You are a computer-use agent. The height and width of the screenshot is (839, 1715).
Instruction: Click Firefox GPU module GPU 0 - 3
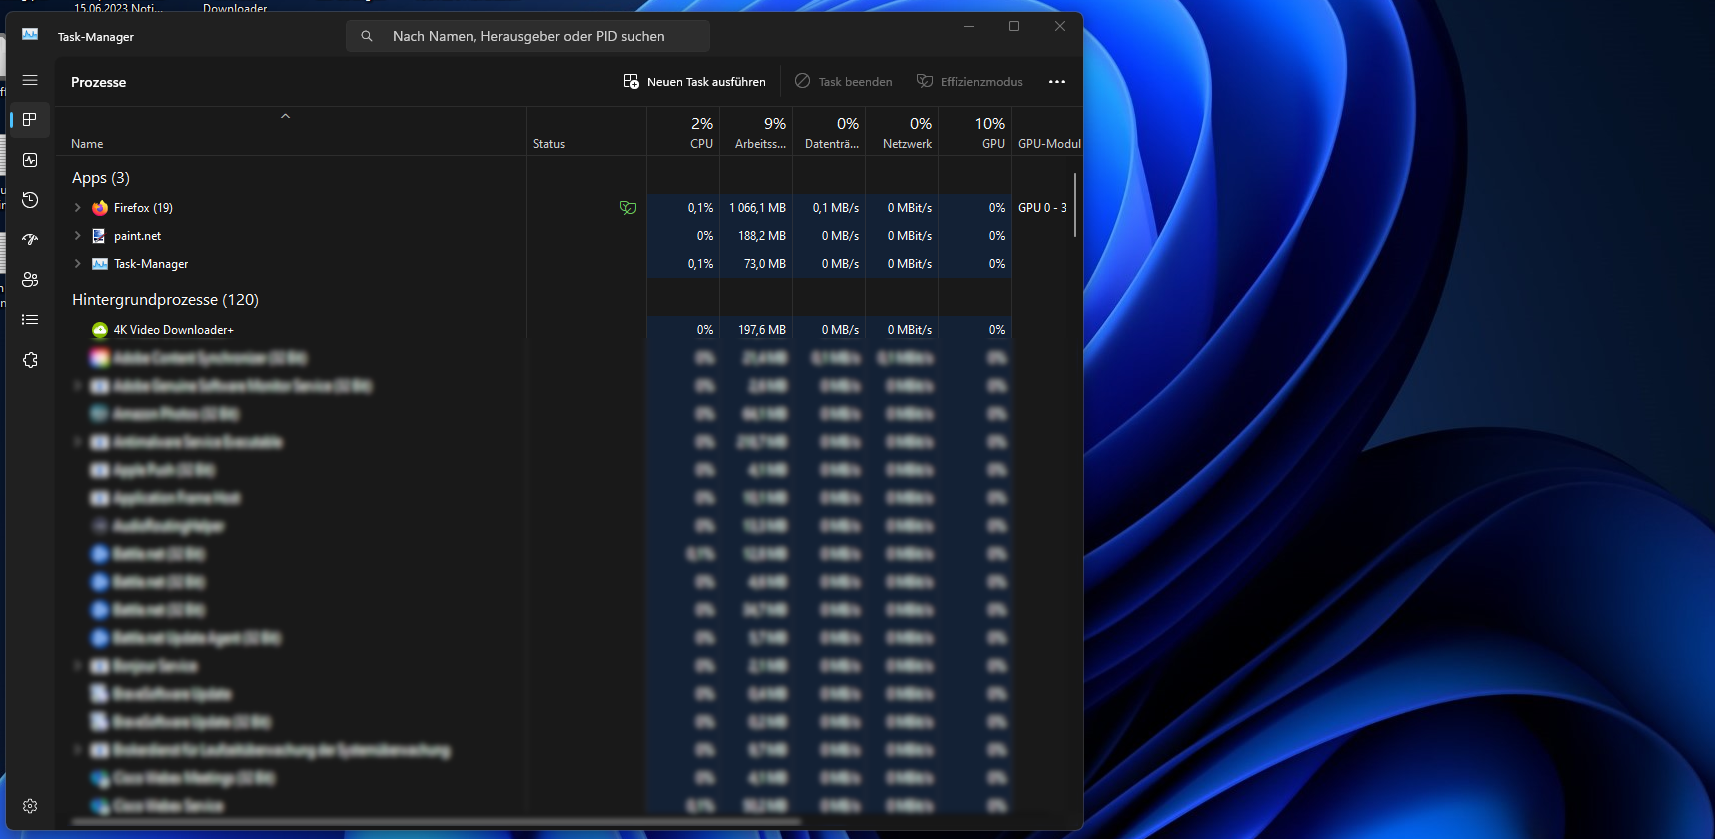tap(1042, 208)
